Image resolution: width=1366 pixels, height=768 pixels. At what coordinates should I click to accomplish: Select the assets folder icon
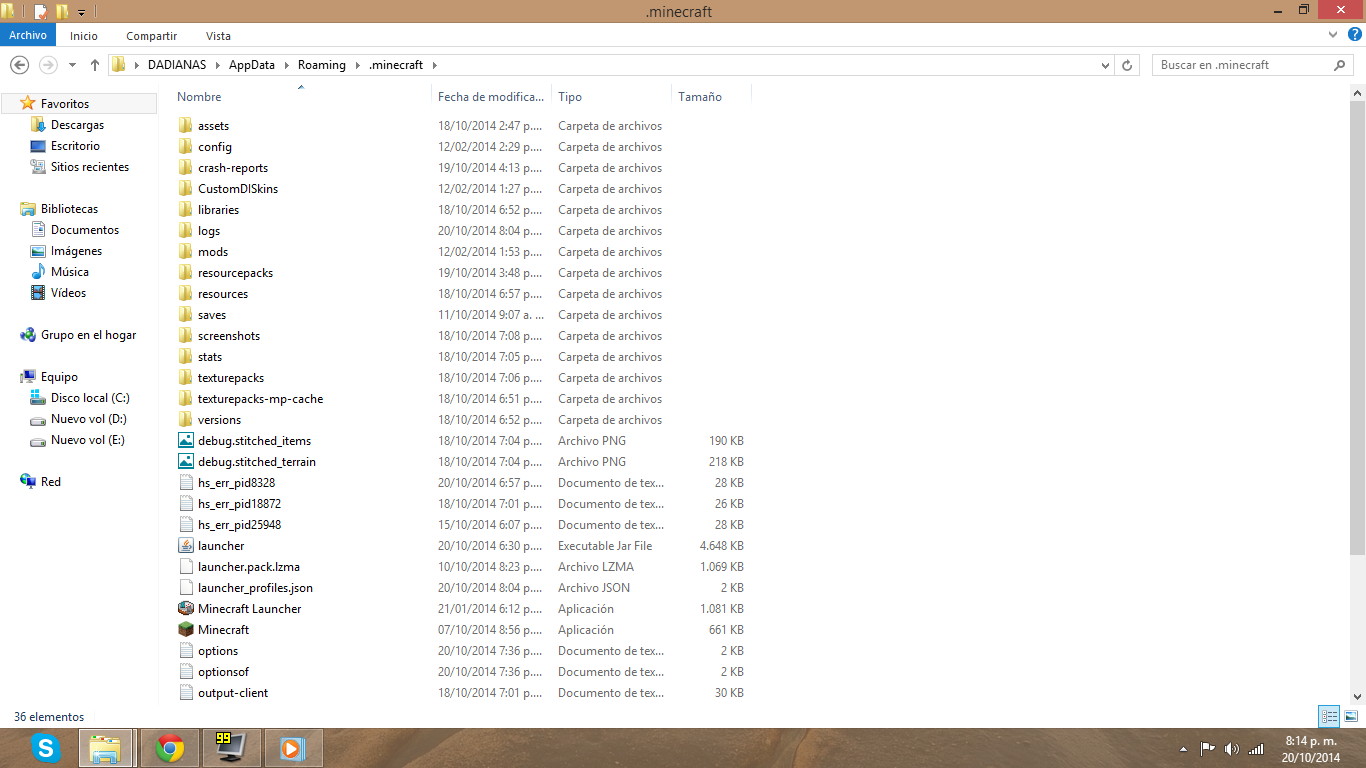tap(186, 126)
